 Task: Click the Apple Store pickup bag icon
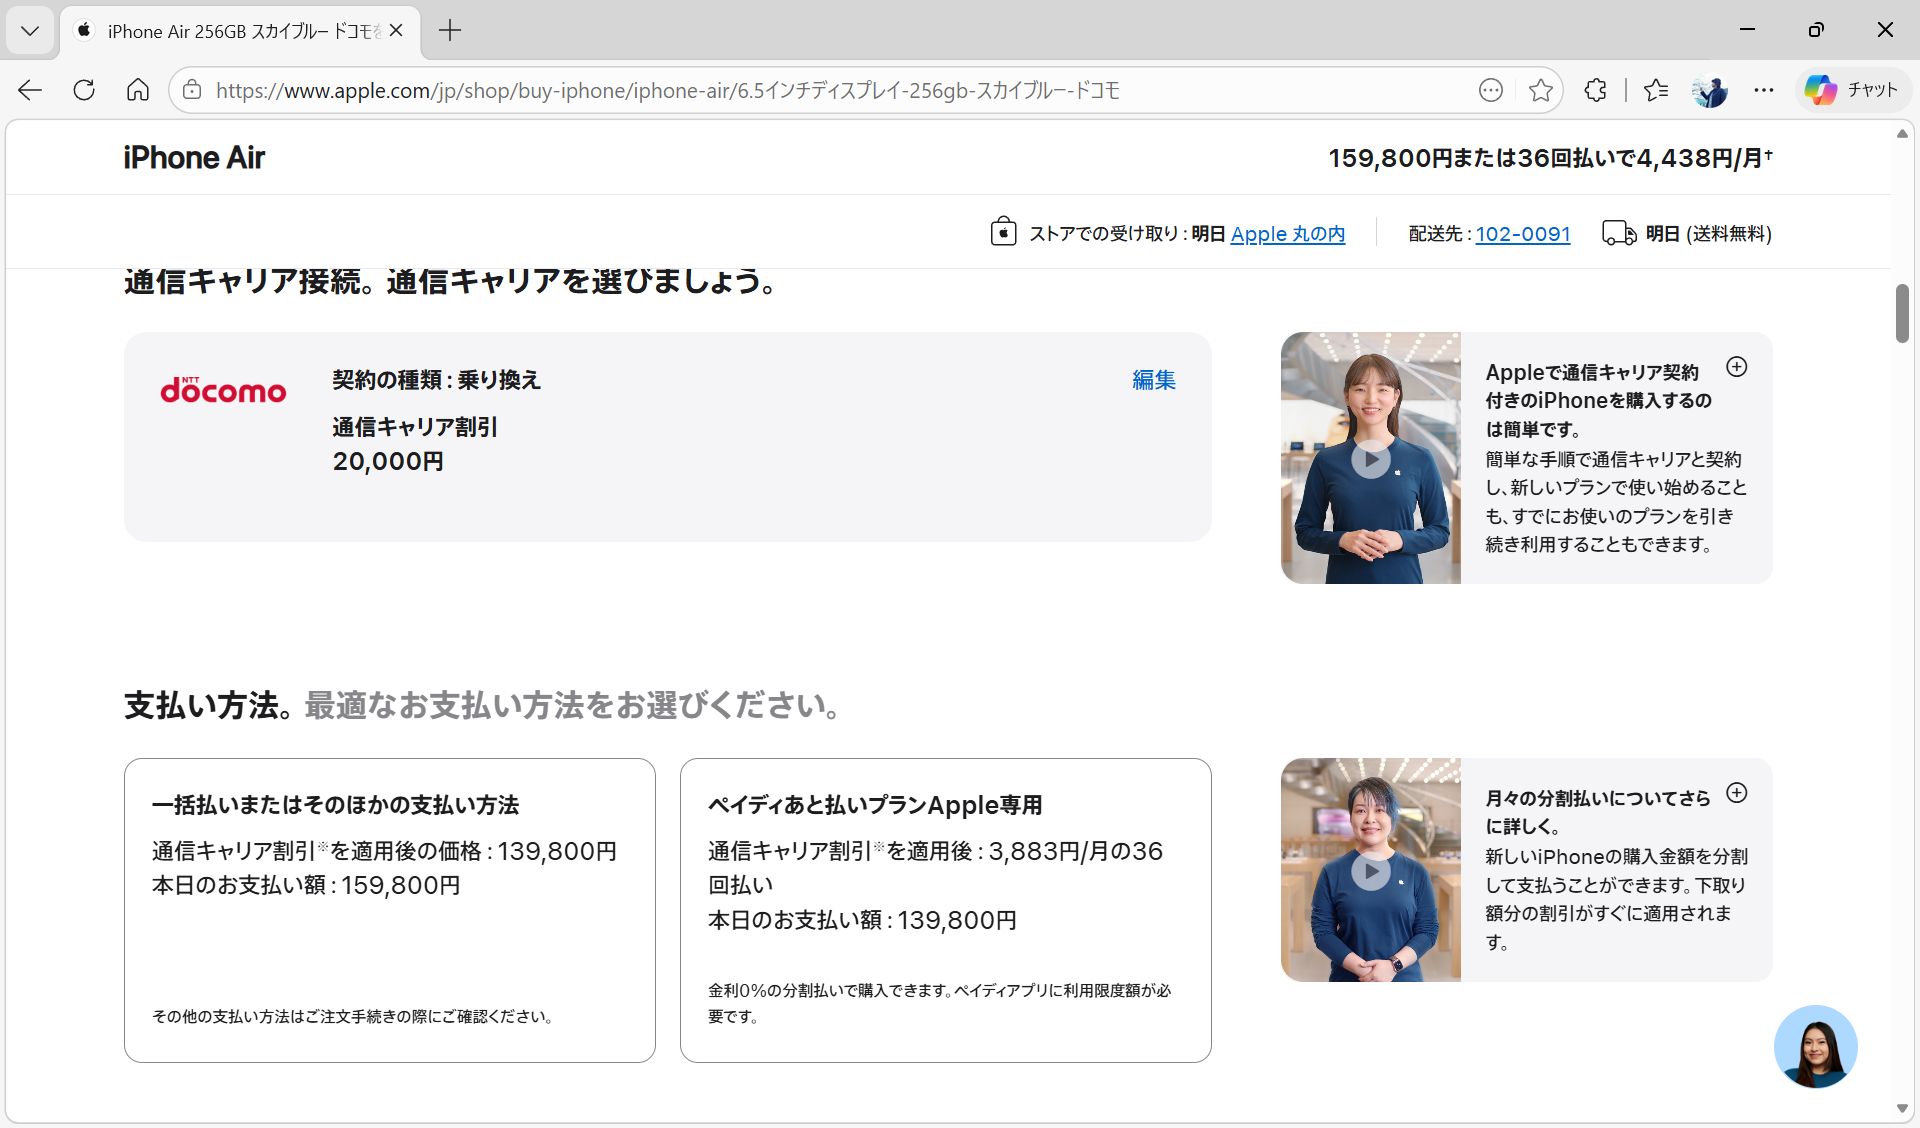[x=1003, y=232]
